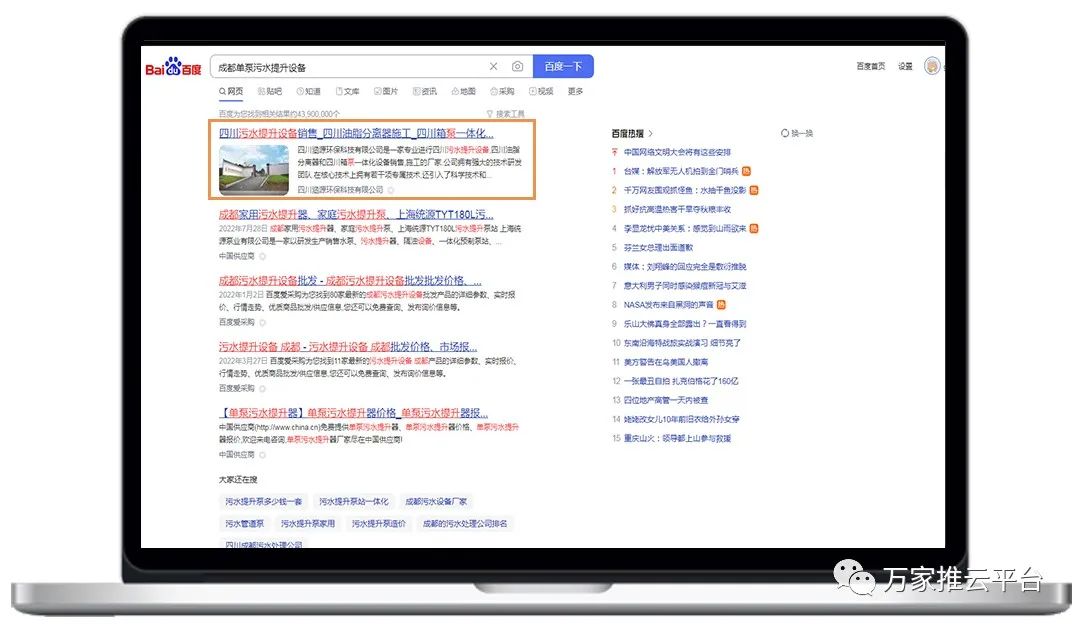Expand 百度热搜 with its chevron arrow
The image size is (1080, 628).
tap(651, 133)
